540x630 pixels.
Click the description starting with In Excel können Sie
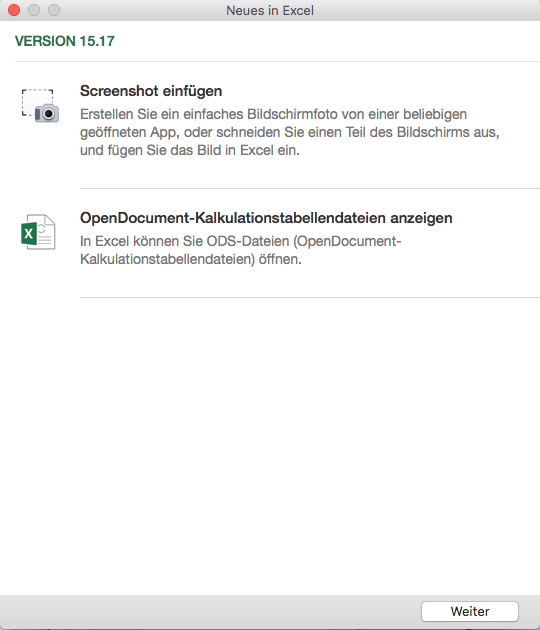point(241,250)
